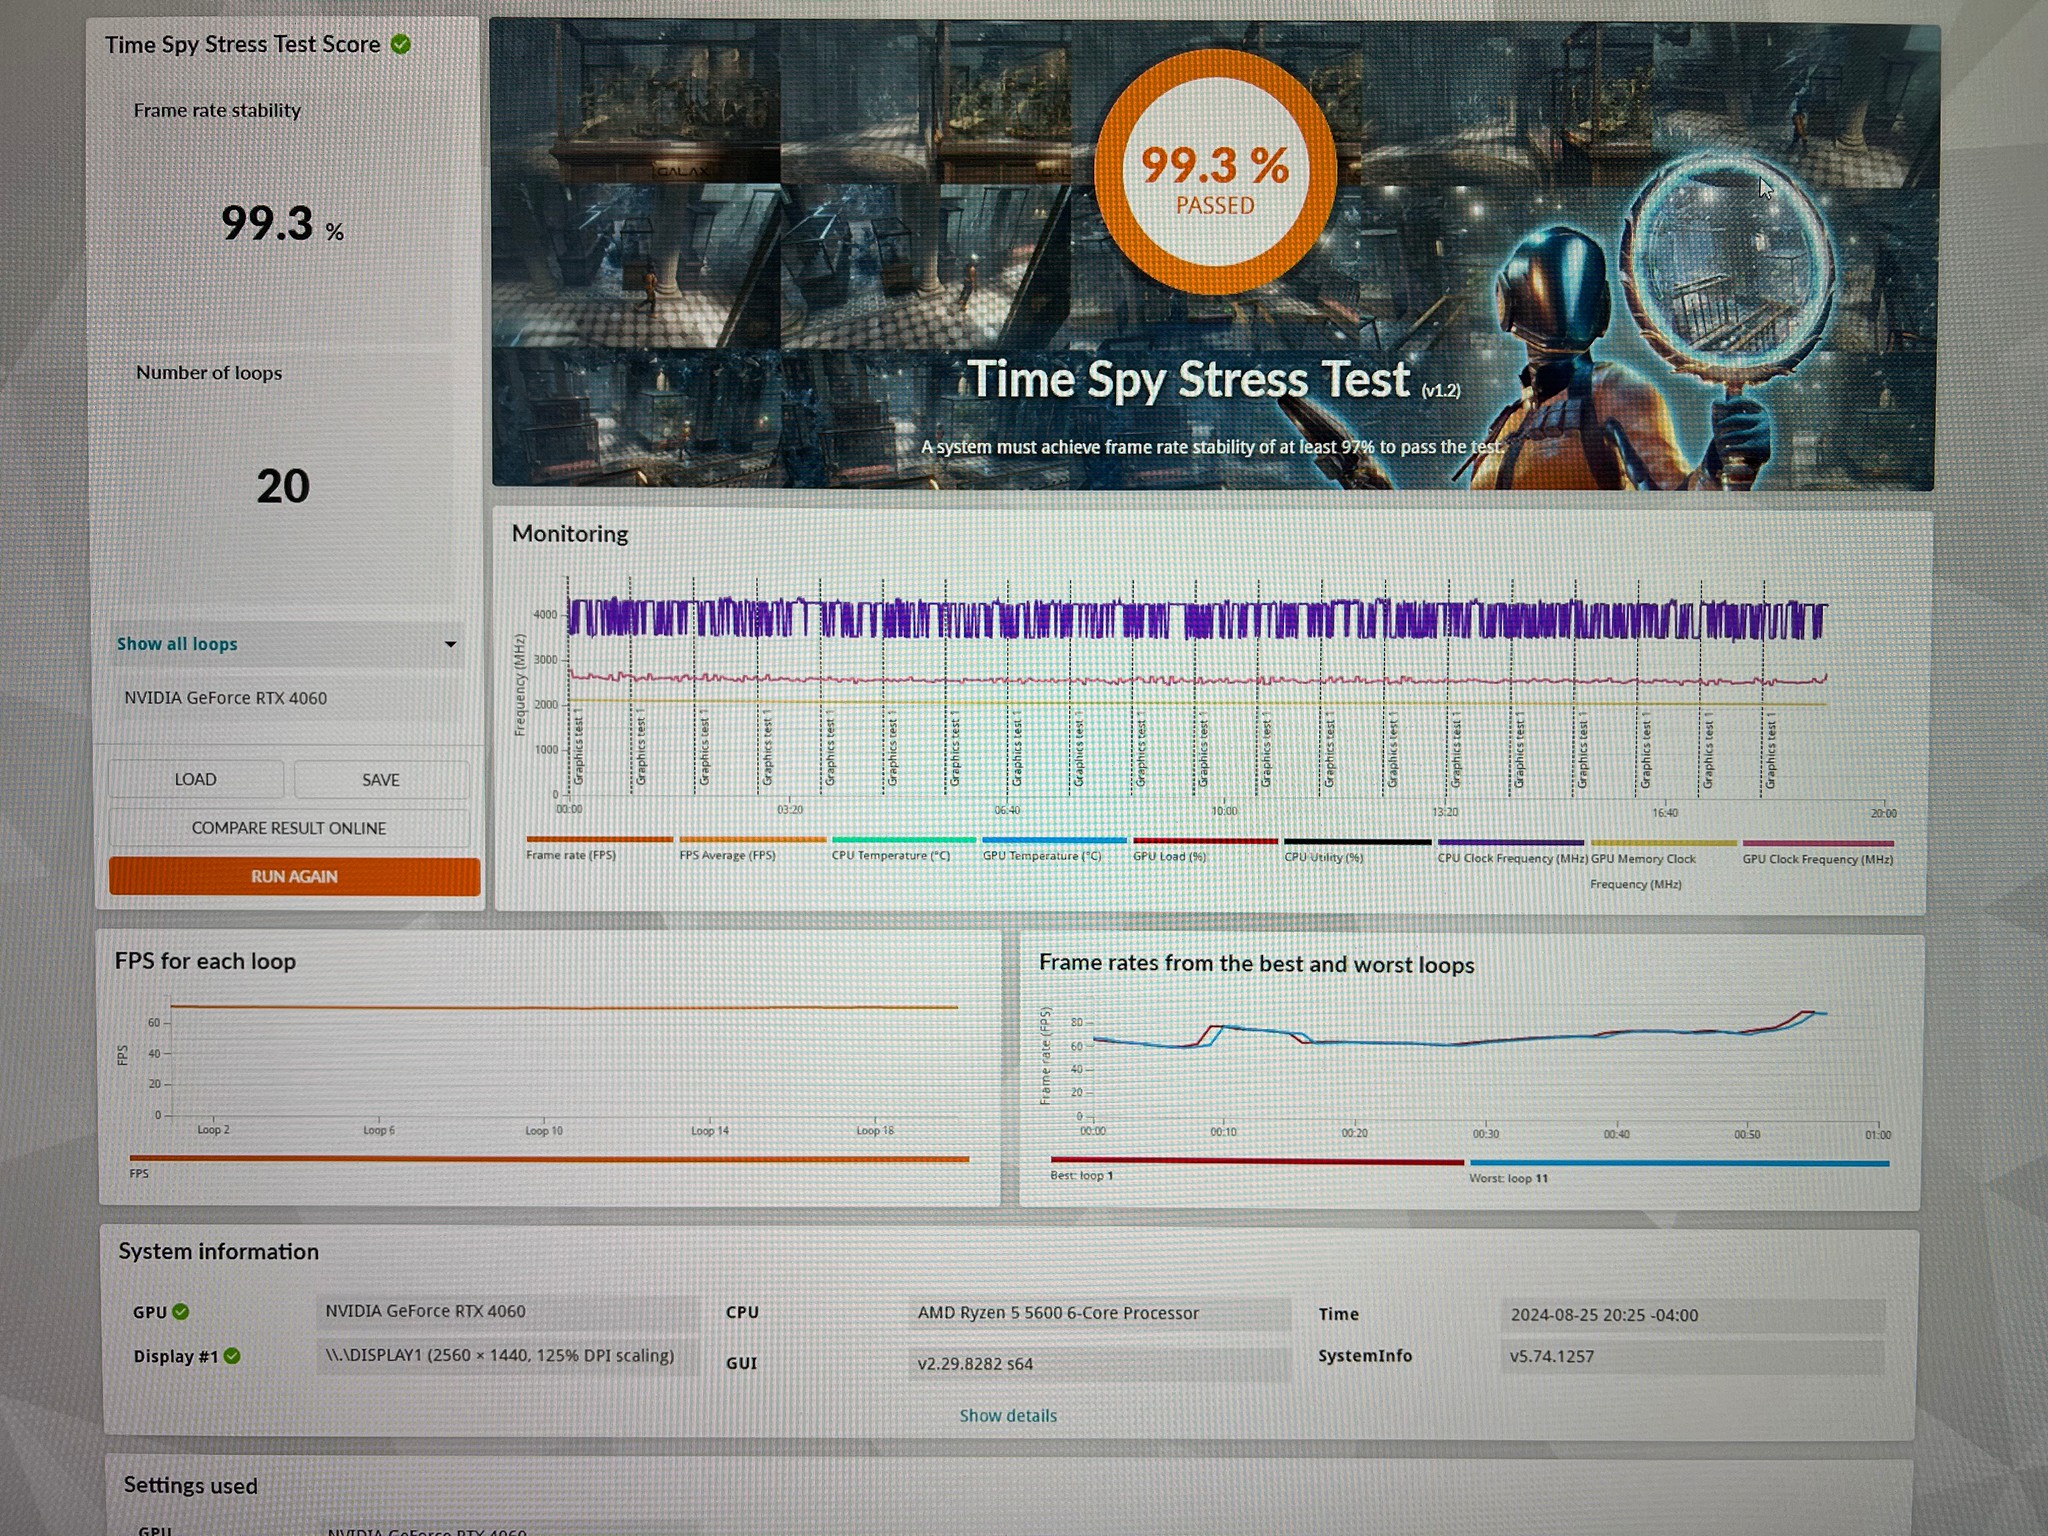Click the Best: loop 1 red legend bar
This screenshot has height=1536, width=2048.
coord(1257,1162)
